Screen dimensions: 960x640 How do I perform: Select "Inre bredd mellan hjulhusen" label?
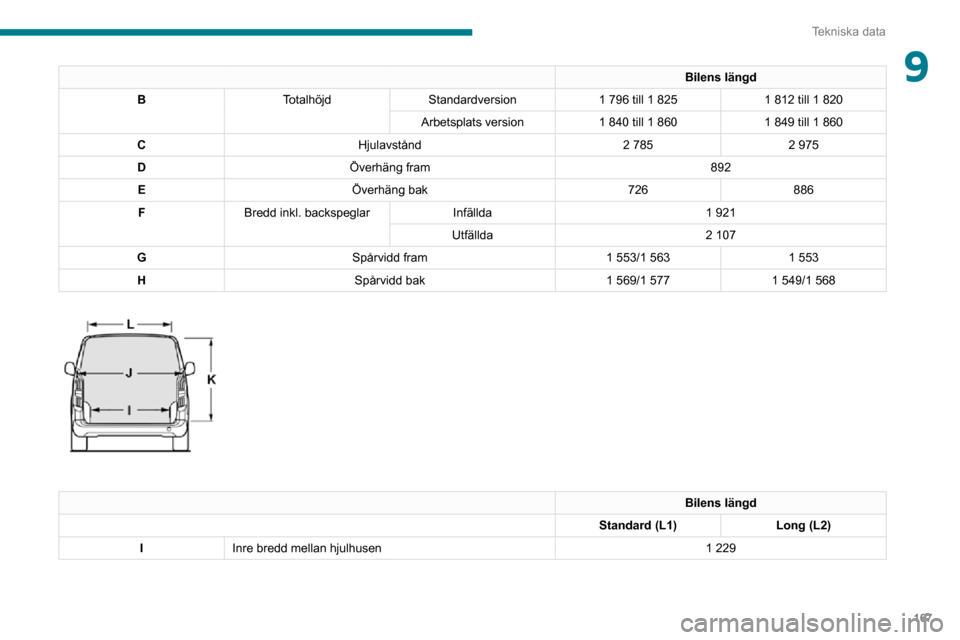(x=307, y=548)
